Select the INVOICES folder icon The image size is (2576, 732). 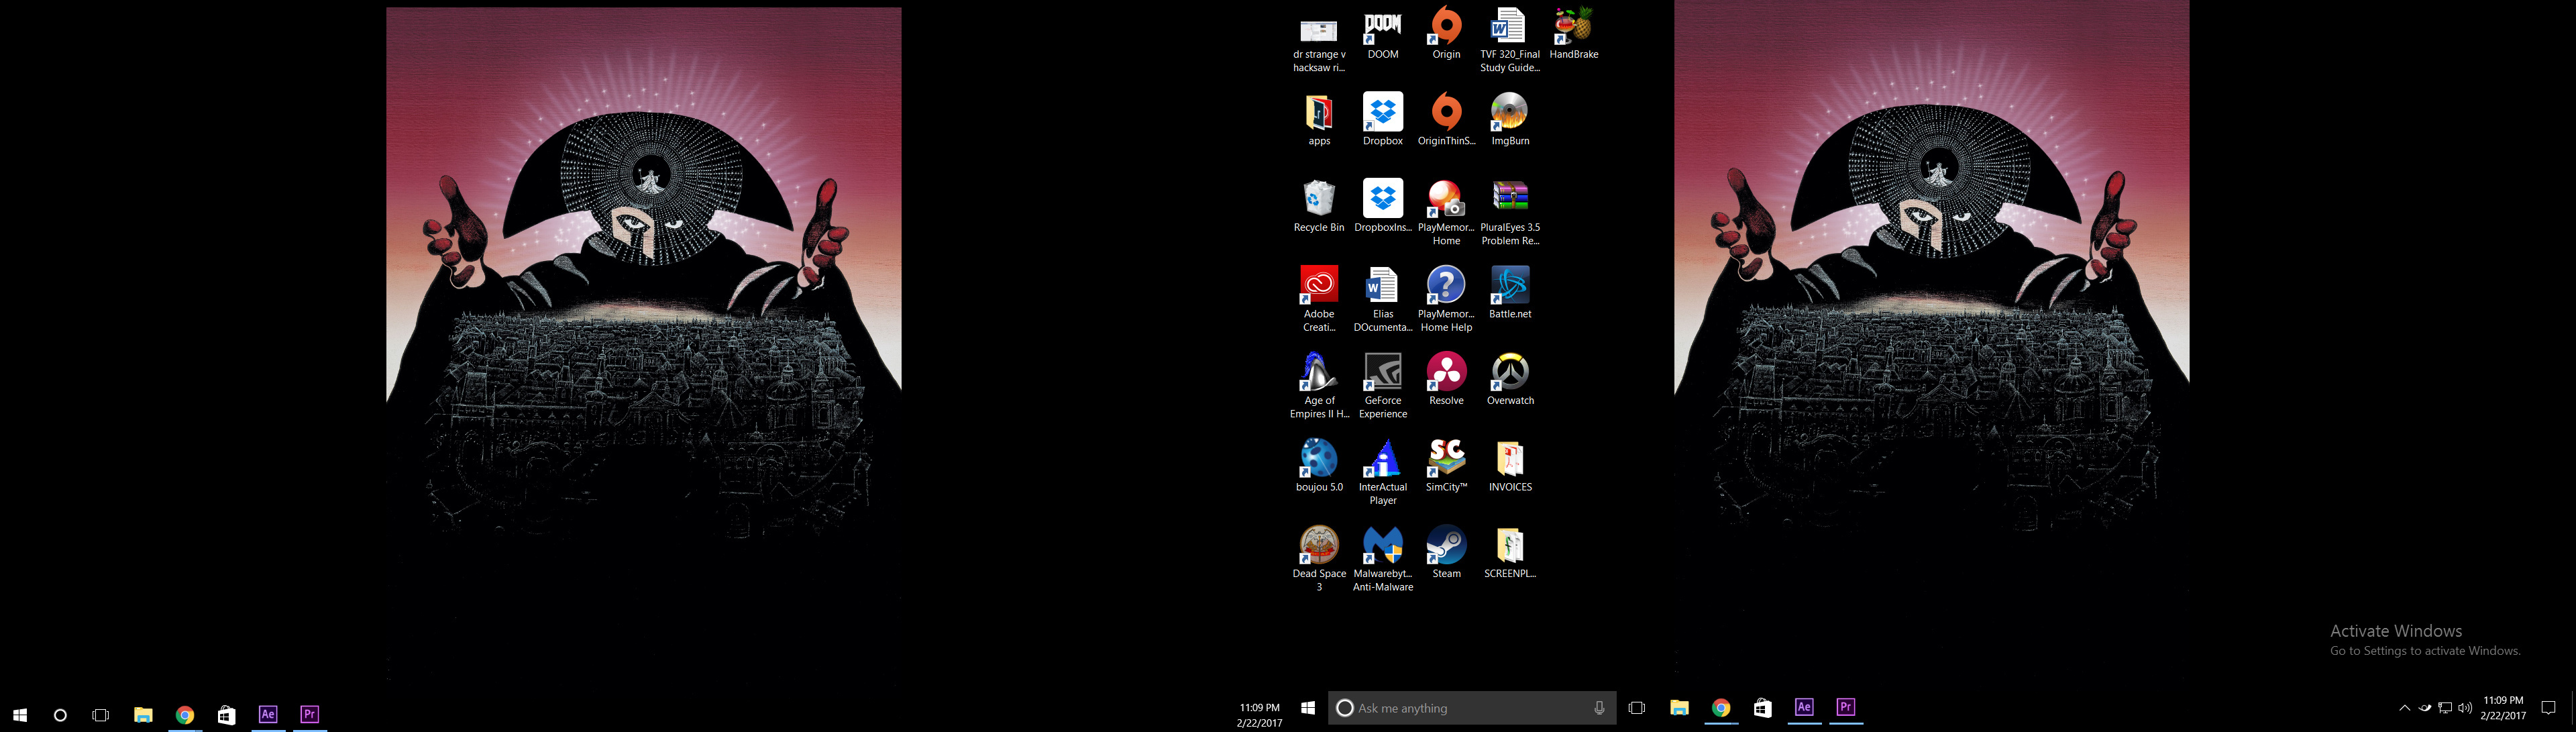1510,466
